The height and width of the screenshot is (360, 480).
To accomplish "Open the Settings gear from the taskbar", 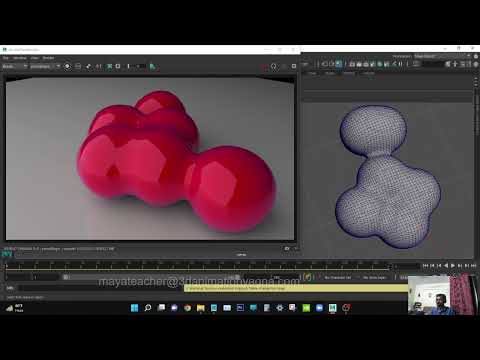I will (x=280, y=308).
